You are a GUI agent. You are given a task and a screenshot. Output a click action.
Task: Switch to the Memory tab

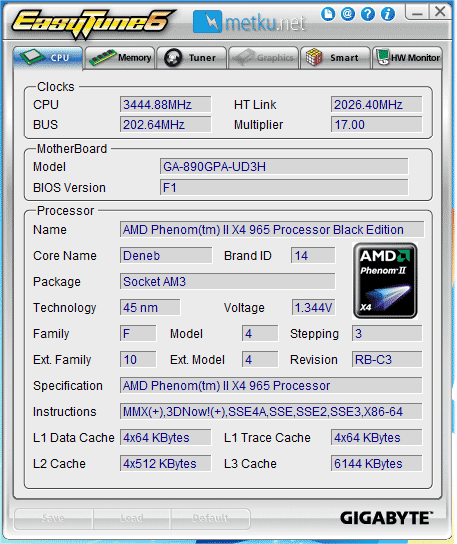click(x=120, y=58)
